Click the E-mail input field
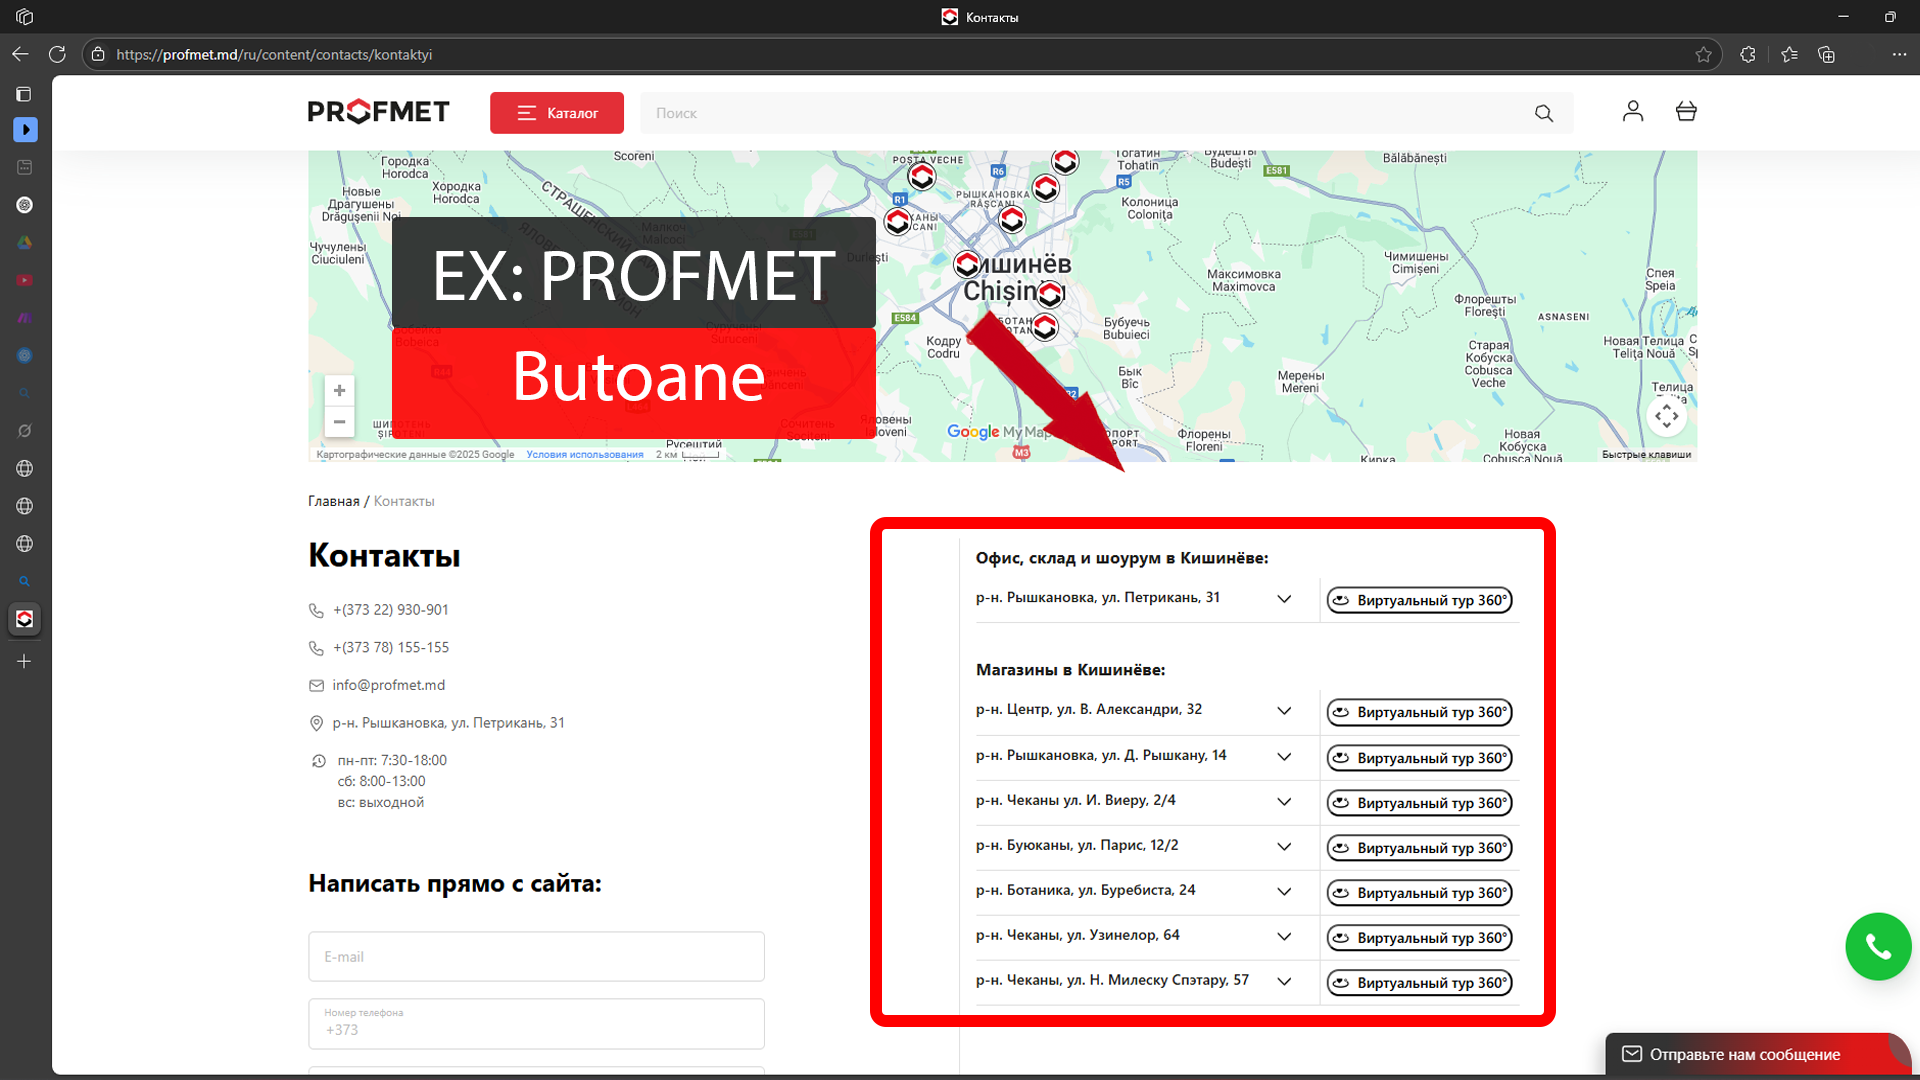This screenshot has width=1920, height=1080. (x=536, y=957)
